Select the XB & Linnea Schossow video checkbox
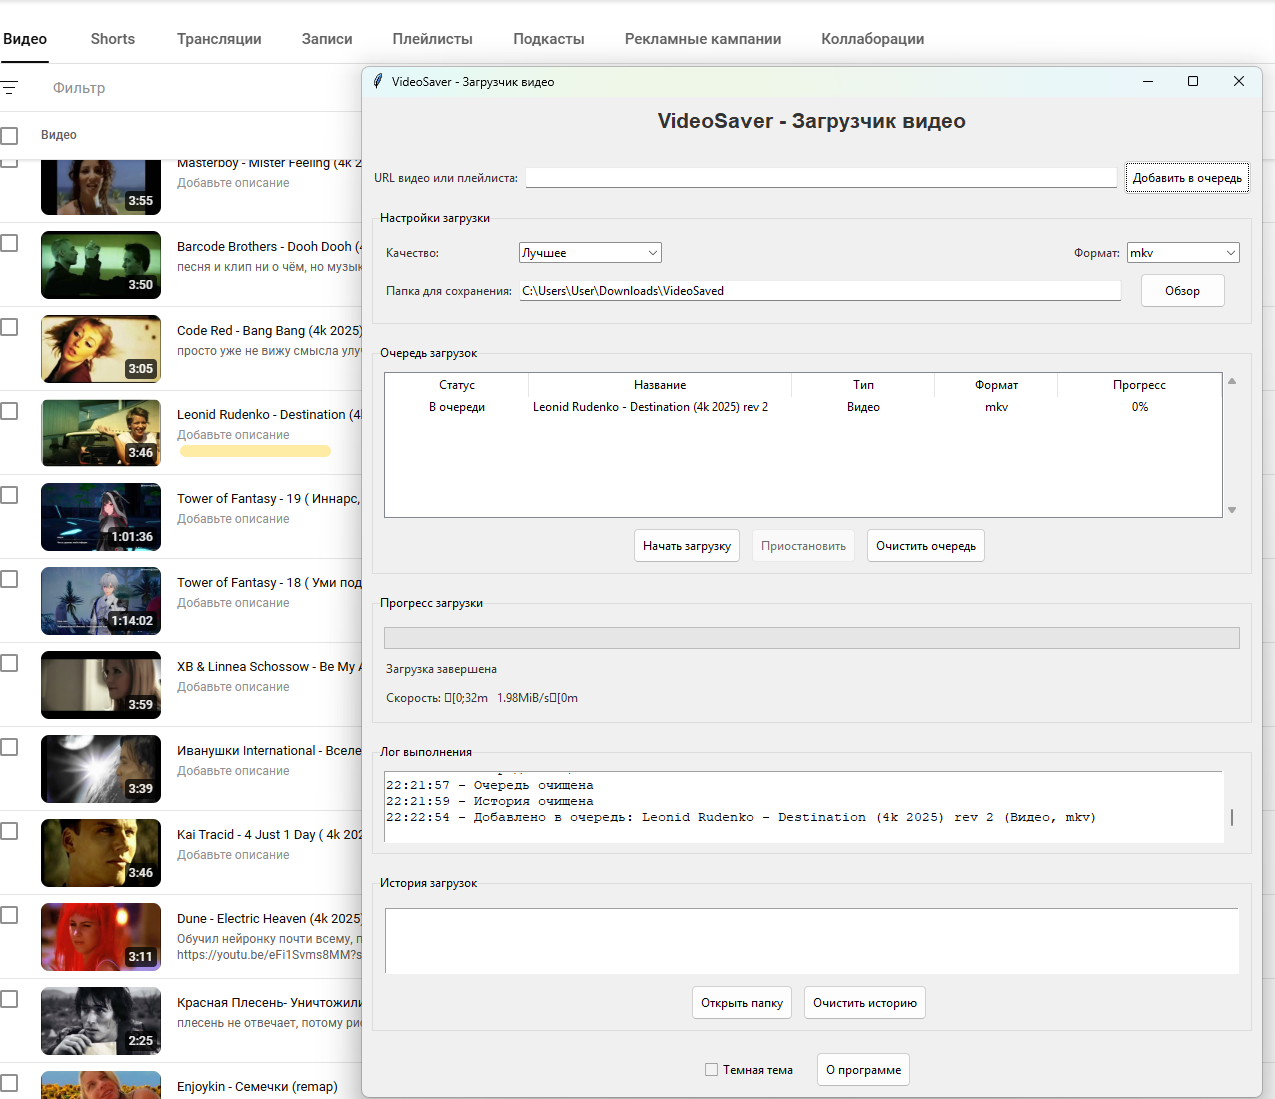The image size is (1275, 1099). coord(9,663)
